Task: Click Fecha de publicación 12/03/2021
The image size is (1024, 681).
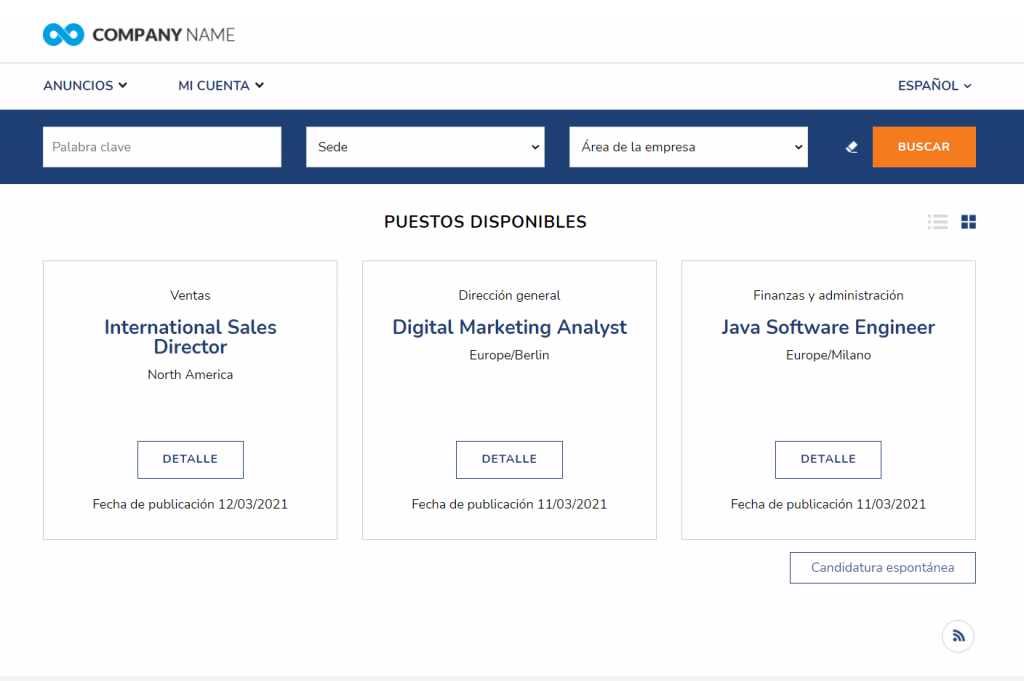Action: (190, 504)
